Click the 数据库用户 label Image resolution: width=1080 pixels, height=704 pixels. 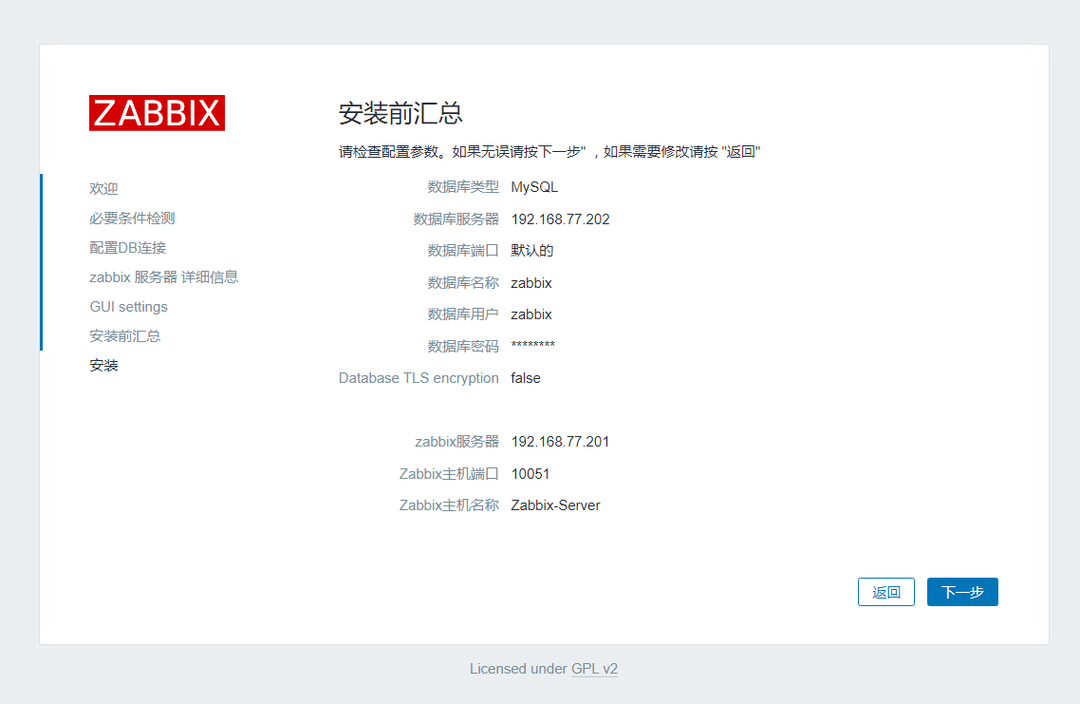click(x=463, y=315)
